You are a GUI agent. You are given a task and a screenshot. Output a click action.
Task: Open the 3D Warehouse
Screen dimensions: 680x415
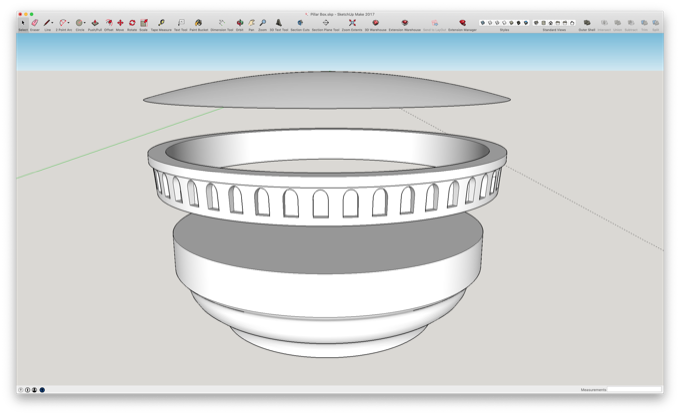click(376, 23)
